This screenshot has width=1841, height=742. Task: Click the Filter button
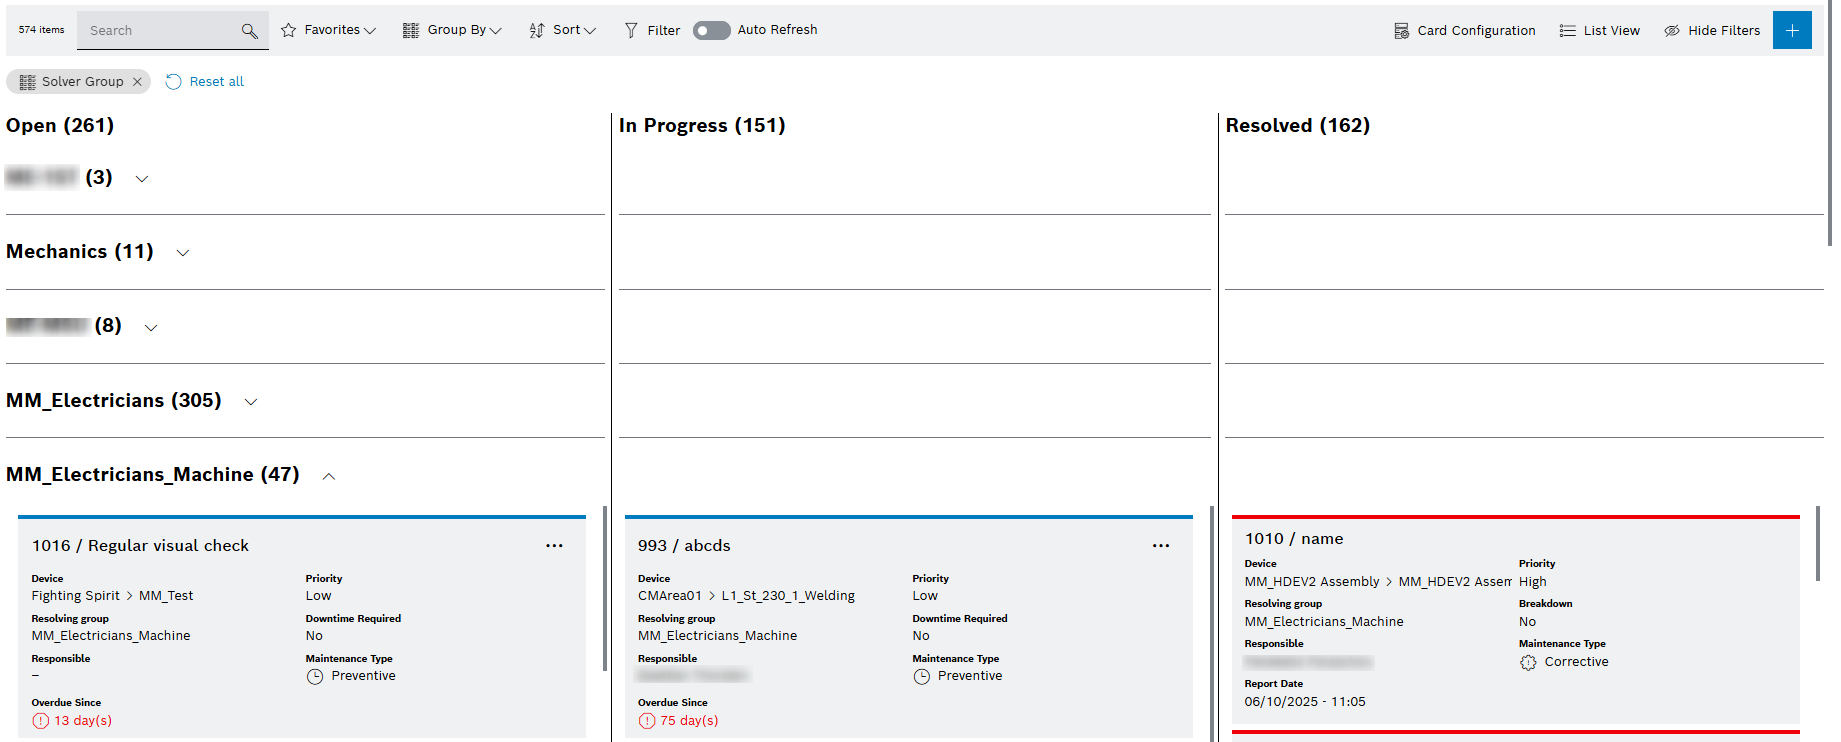pos(652,31)
